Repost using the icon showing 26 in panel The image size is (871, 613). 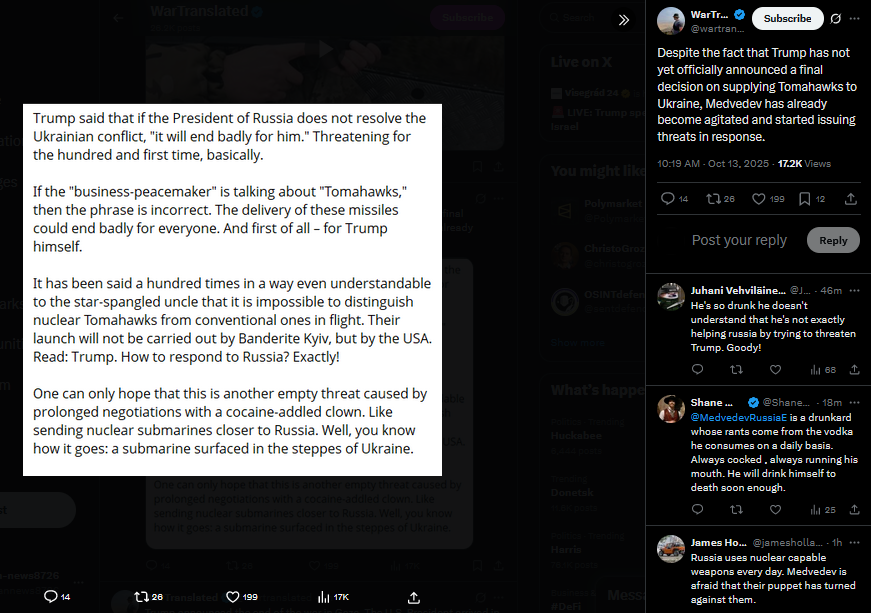[720, 199]
